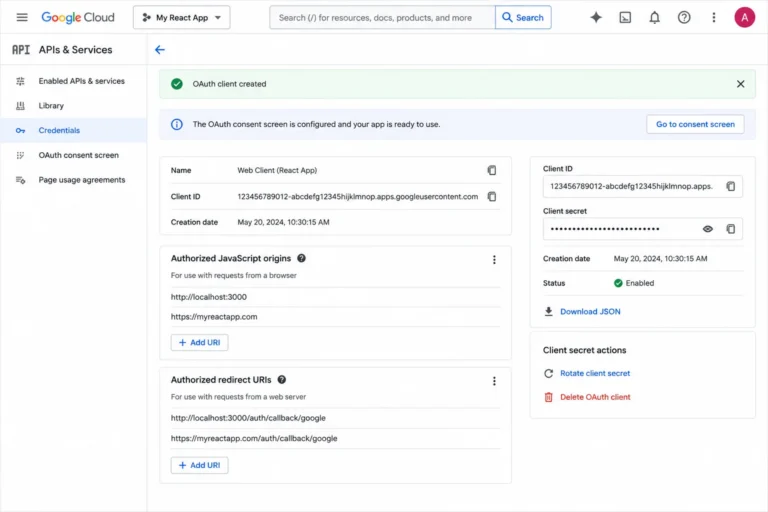Click Go to consent screen button

[x=695, y=124]
